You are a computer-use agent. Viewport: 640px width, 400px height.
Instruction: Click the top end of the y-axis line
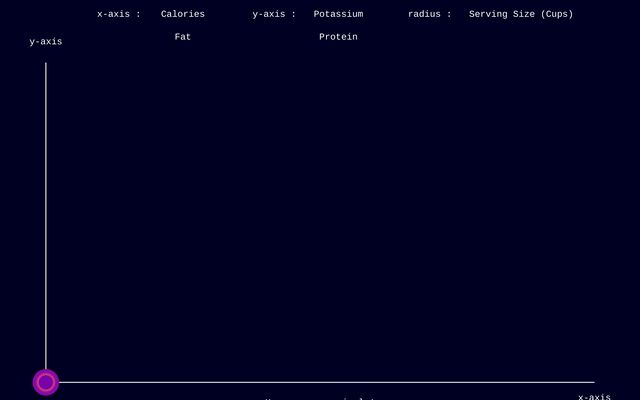click(x=46, y=64)
